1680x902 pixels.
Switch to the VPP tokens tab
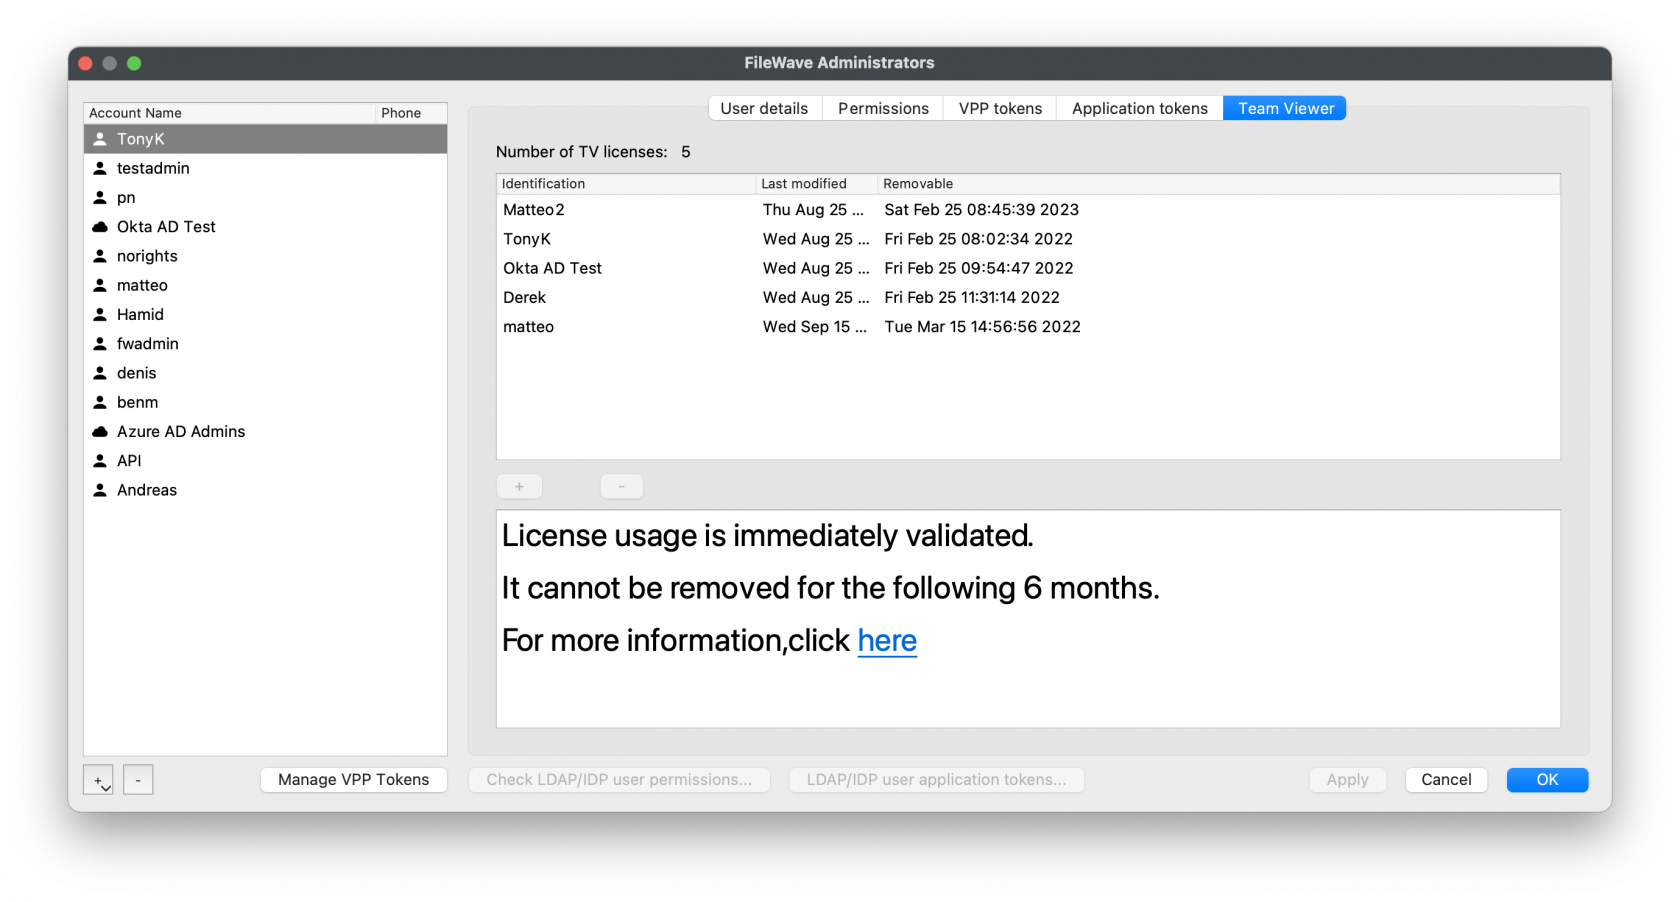pyautogui.click(x=1000, y=108)
